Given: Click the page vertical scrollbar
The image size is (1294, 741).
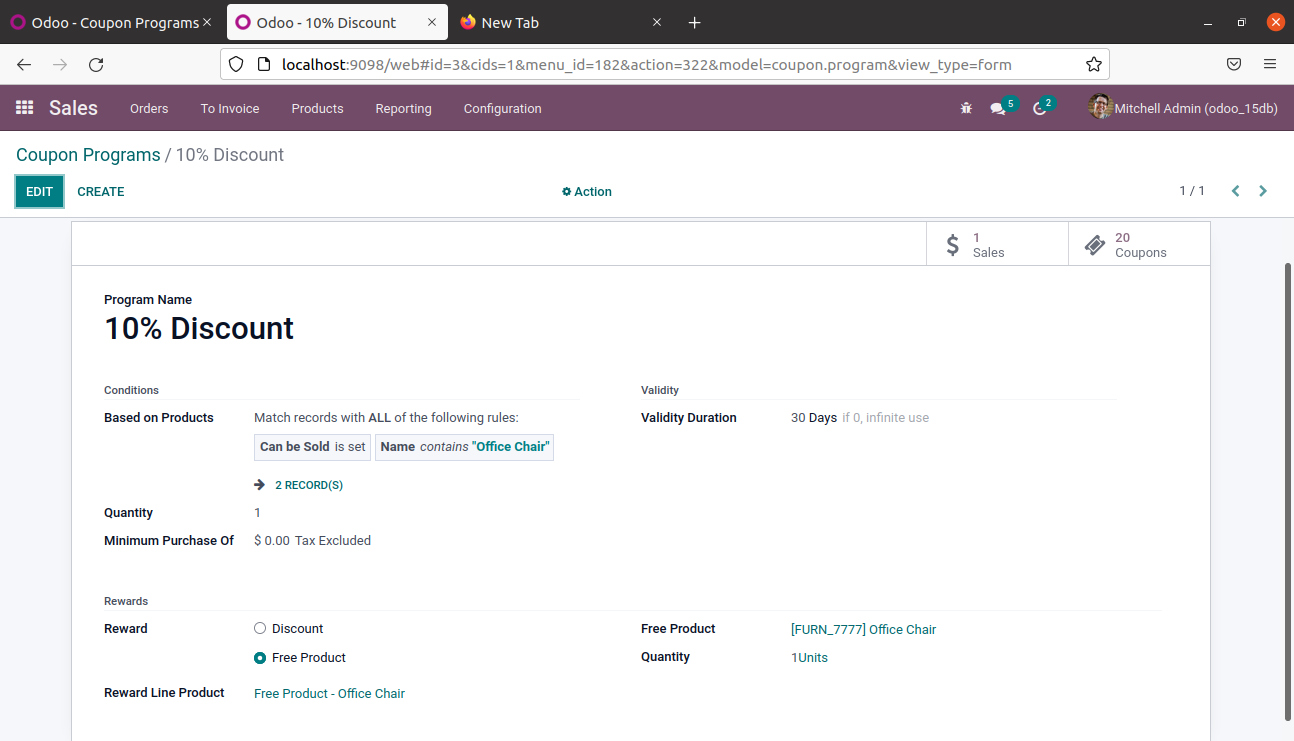Looking at the screenshot, I should pyautogui.click(x=1287, y=490).
